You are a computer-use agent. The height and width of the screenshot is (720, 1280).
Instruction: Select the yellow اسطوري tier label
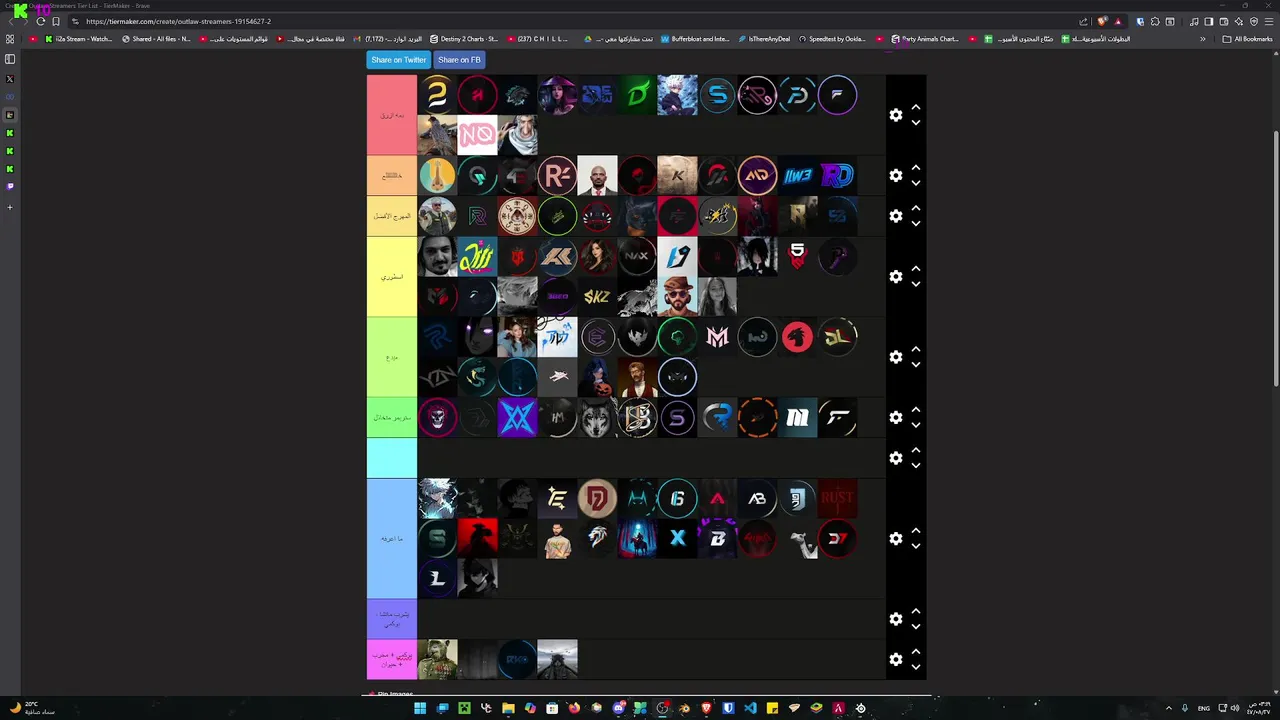pyautogui.click(x=392, y=276)
